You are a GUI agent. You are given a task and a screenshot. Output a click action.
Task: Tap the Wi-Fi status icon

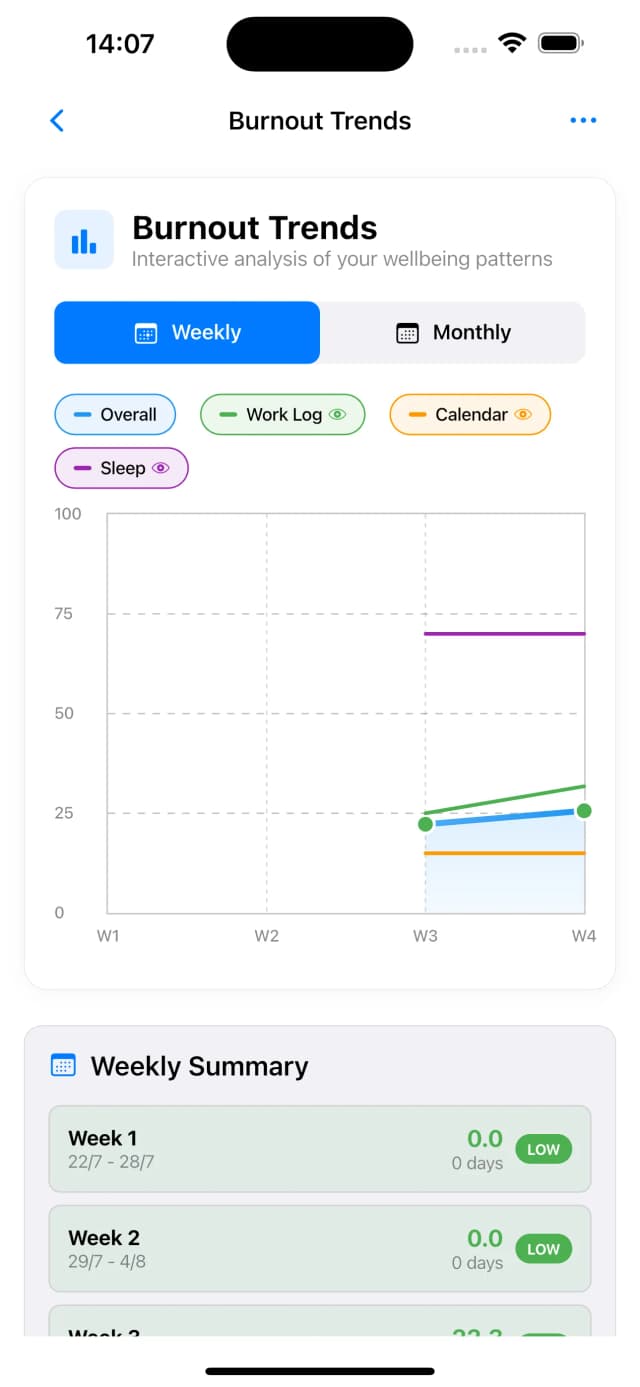point(513,44)
